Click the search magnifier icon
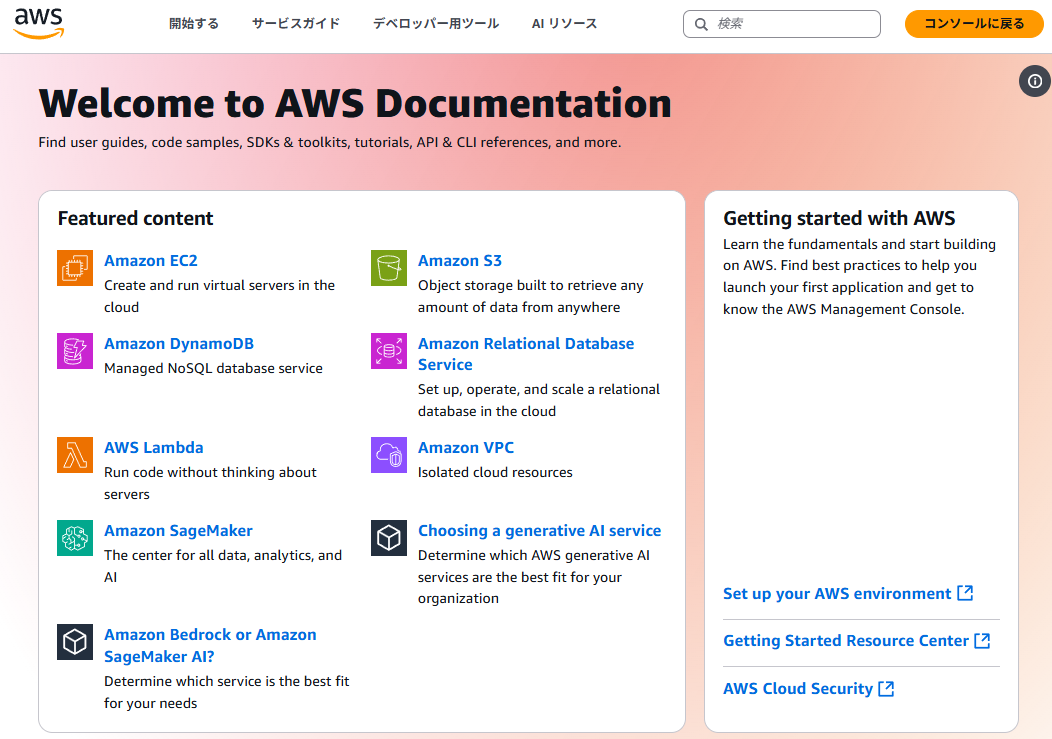The width and height of the screenshot is (1052, 739). pos(701,24)
